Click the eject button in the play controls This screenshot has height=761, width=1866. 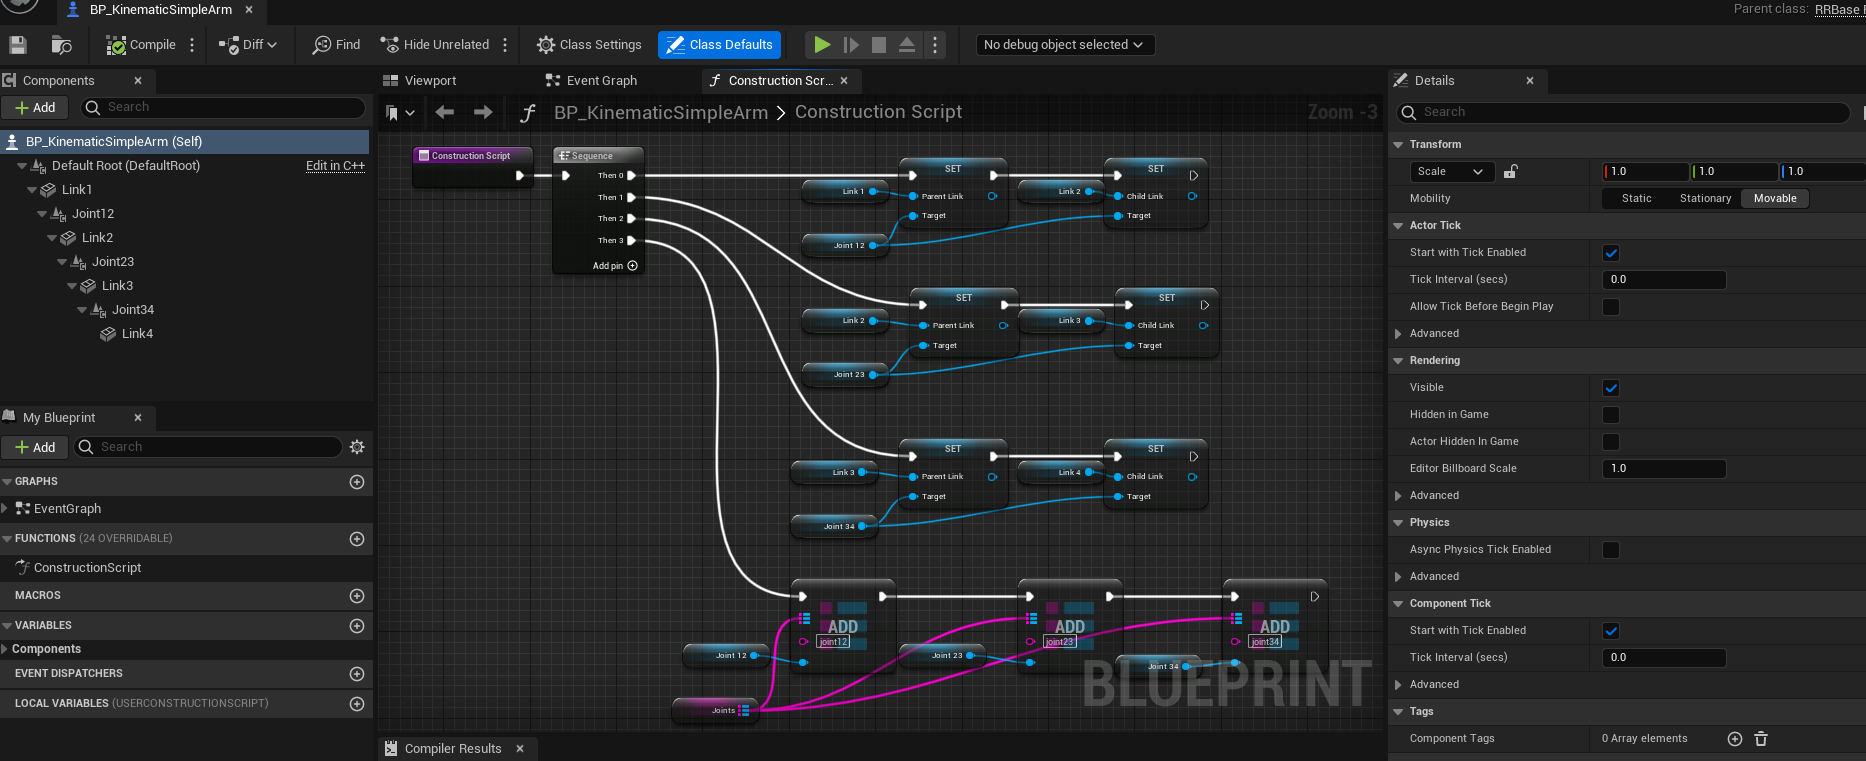[907, 45]
